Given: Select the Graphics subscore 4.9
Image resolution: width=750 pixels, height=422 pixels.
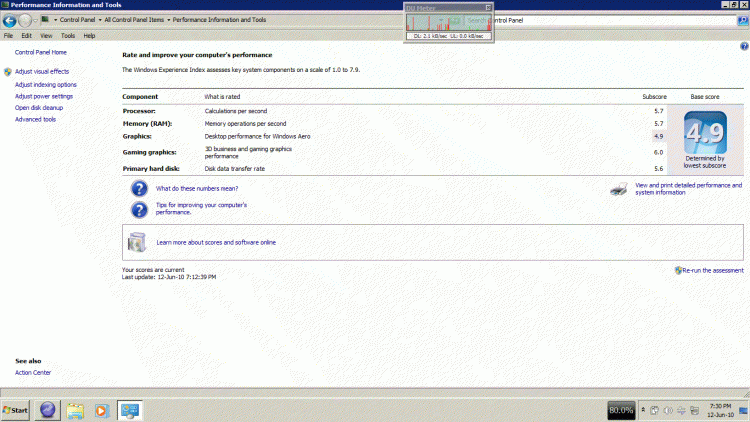Looking at the screenshot, I should pos(659,136).
